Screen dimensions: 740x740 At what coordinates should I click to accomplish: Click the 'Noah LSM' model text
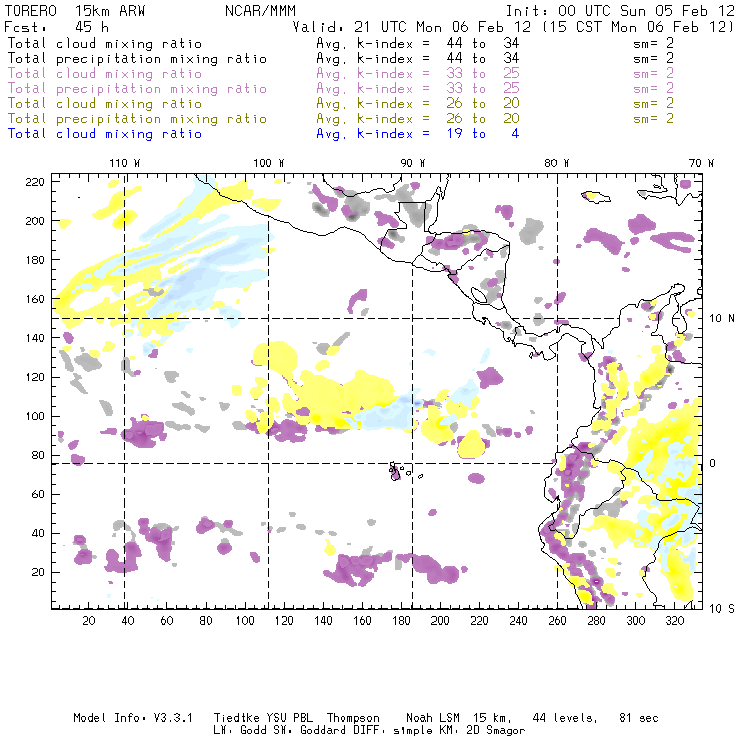(433, 718)
